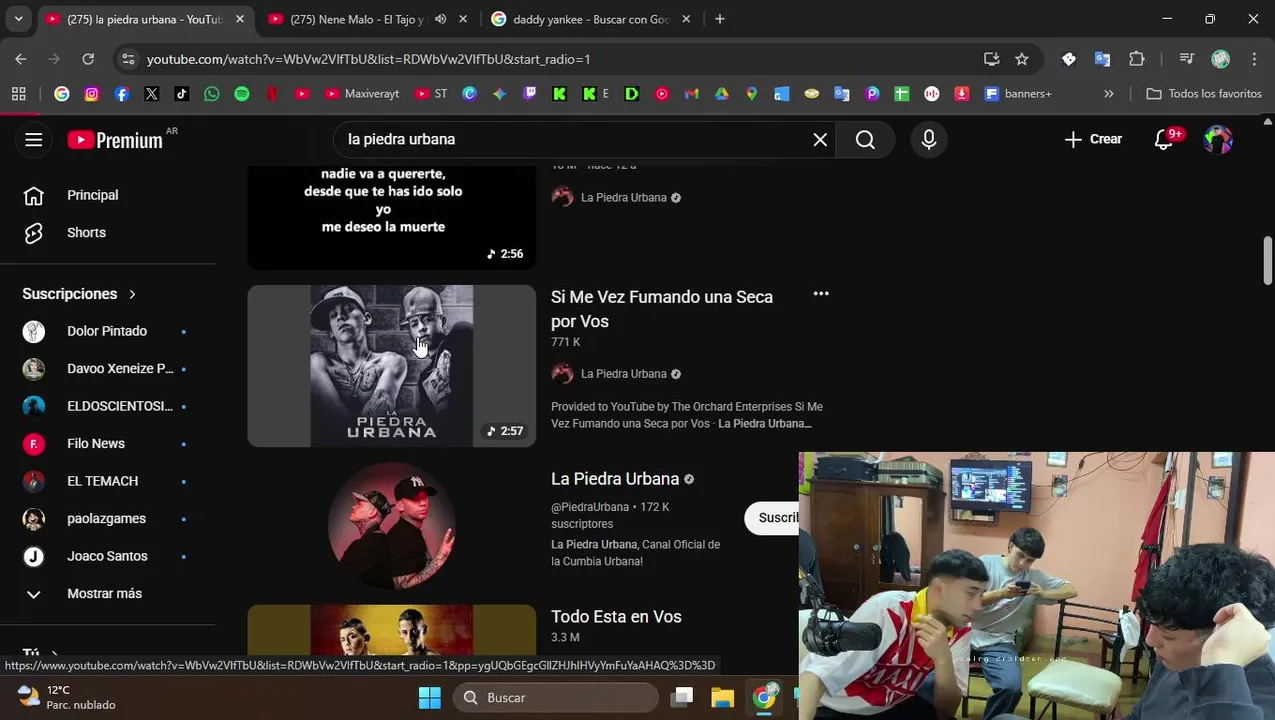Open La Piedra Urbana channel round avatar

pyautogui.click(x=392, y=526)
